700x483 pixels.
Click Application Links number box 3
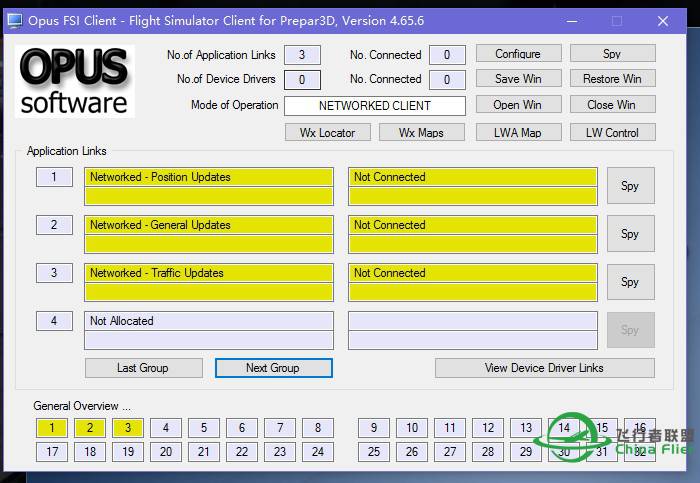coord(54,273)
